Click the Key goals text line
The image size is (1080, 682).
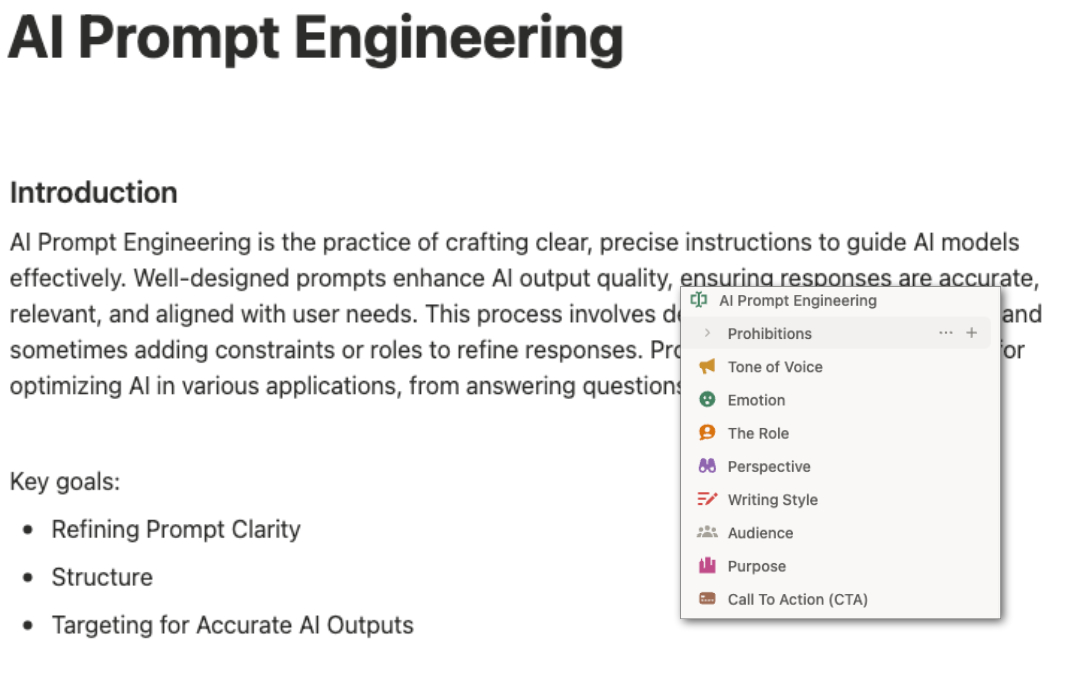pyautogui.click(x=65, y=482)
